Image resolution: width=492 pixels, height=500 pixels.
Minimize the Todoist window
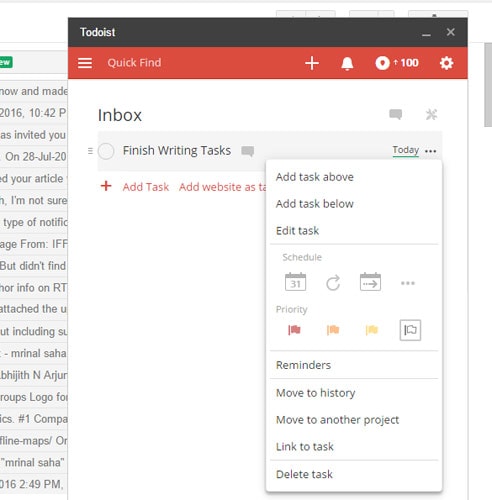point(426,34)
